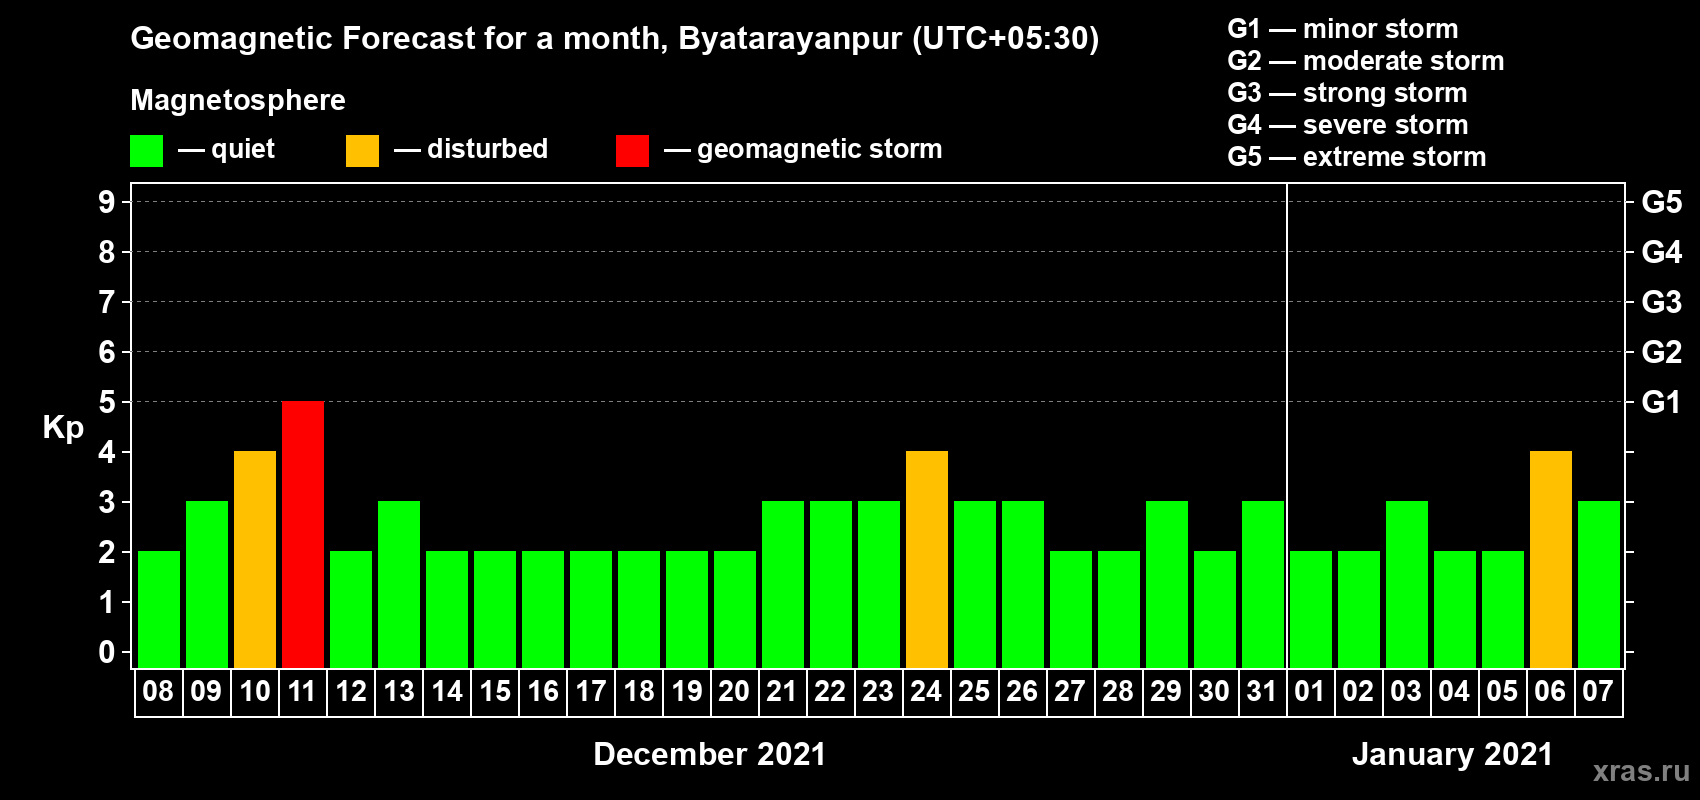
Task: Click the green bar for January 07
Action: pyautogui.click(x=1599, y=584)
